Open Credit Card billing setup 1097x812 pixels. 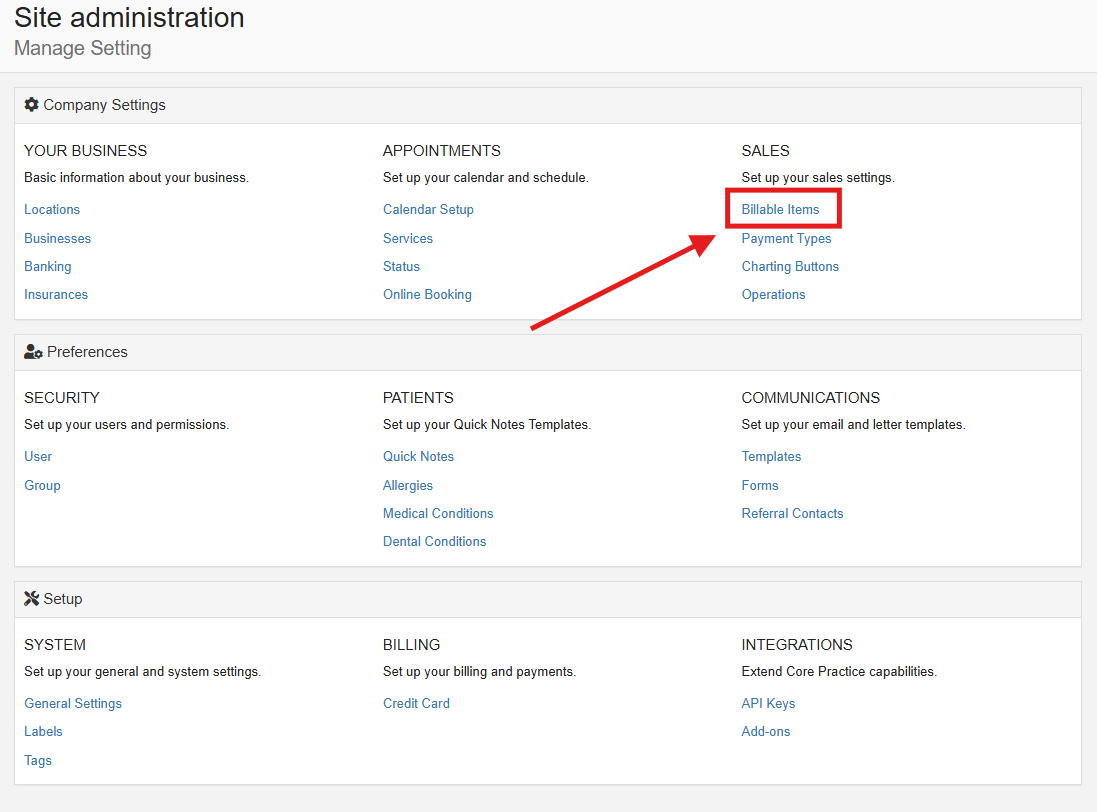pos(416,704)
